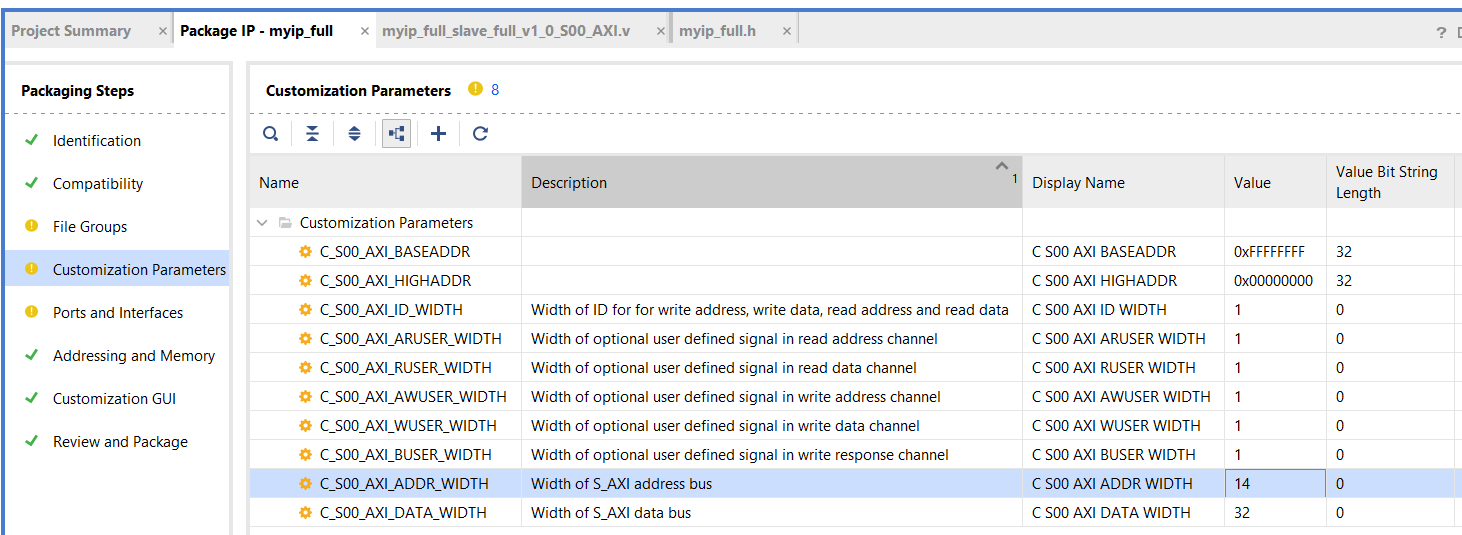The image size is (1462, 535).
Task: Open the myip_full.h tab
Action: click(717, 31)
